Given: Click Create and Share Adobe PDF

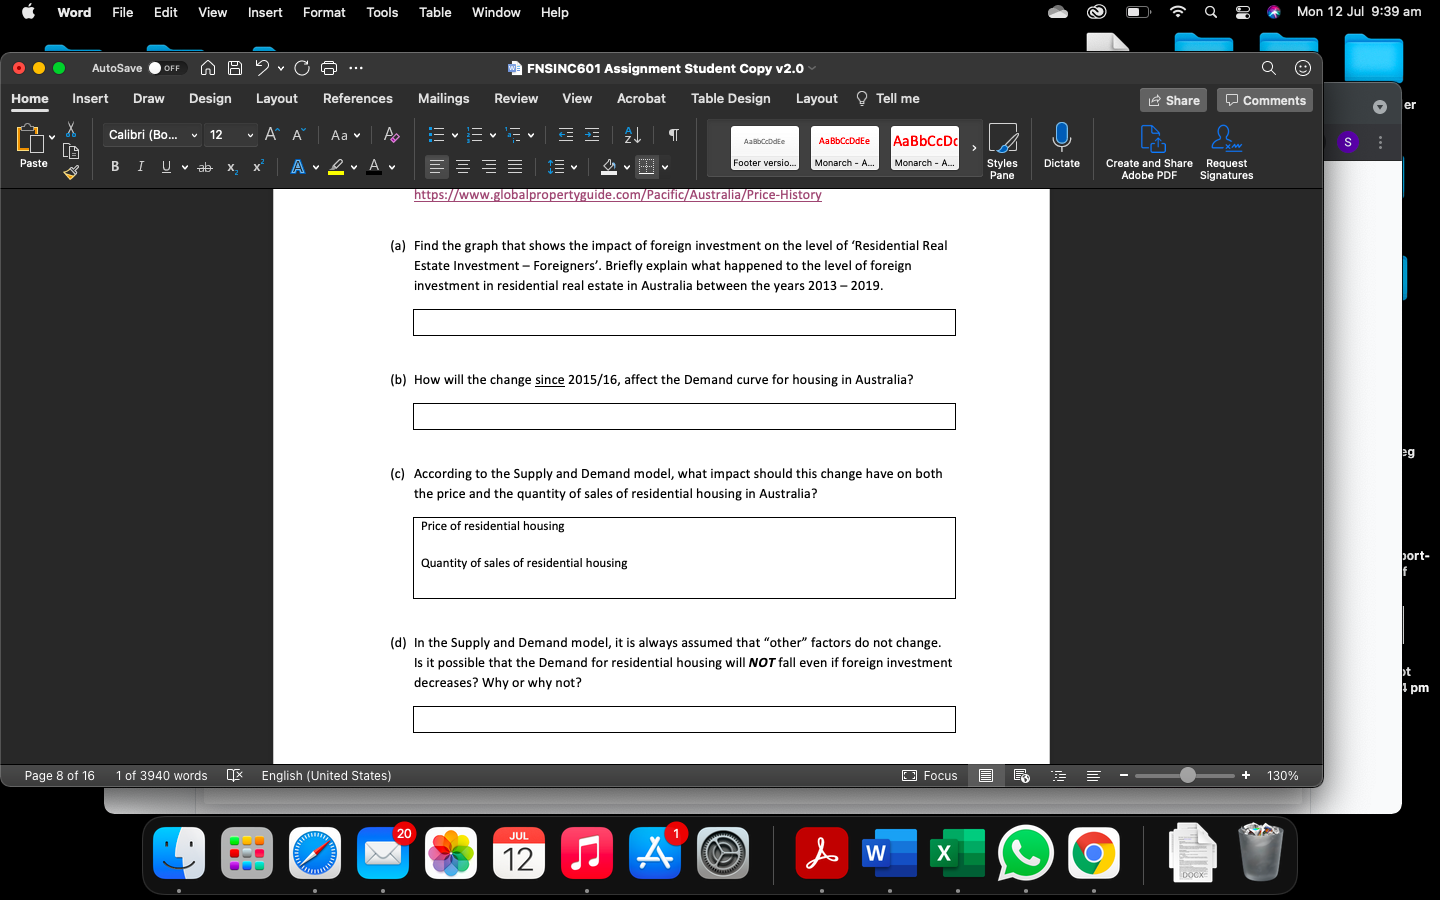Looking at the screenshot, I should [x=1148, y=148].
